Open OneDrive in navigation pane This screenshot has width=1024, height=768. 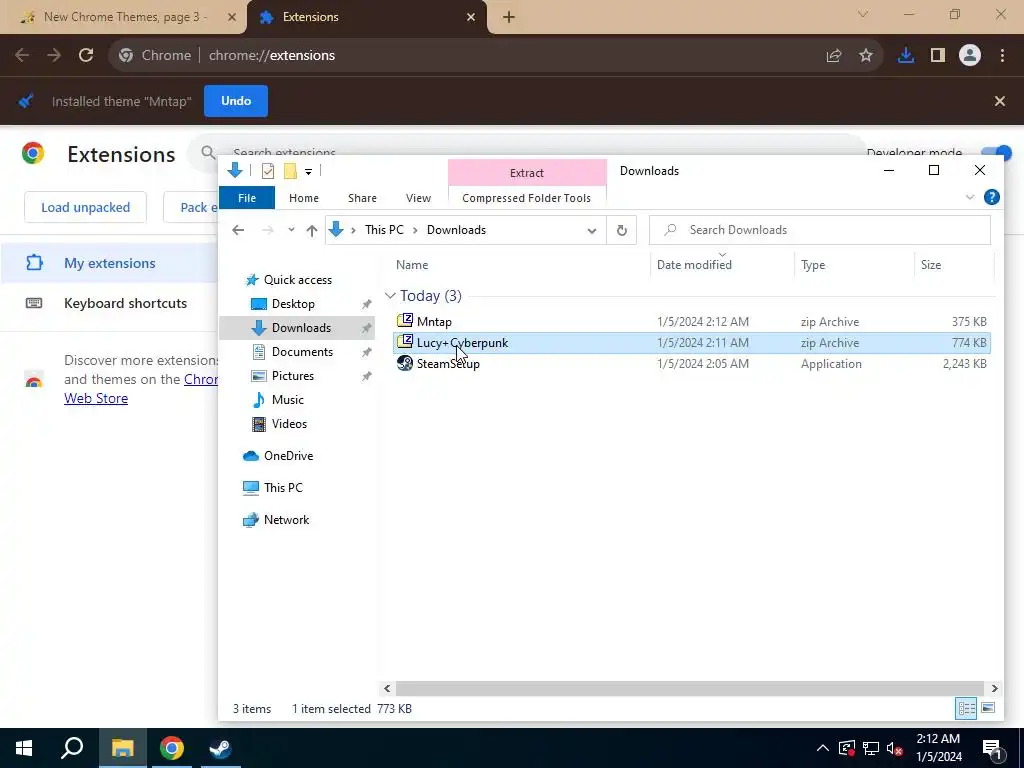coord(288,456)
